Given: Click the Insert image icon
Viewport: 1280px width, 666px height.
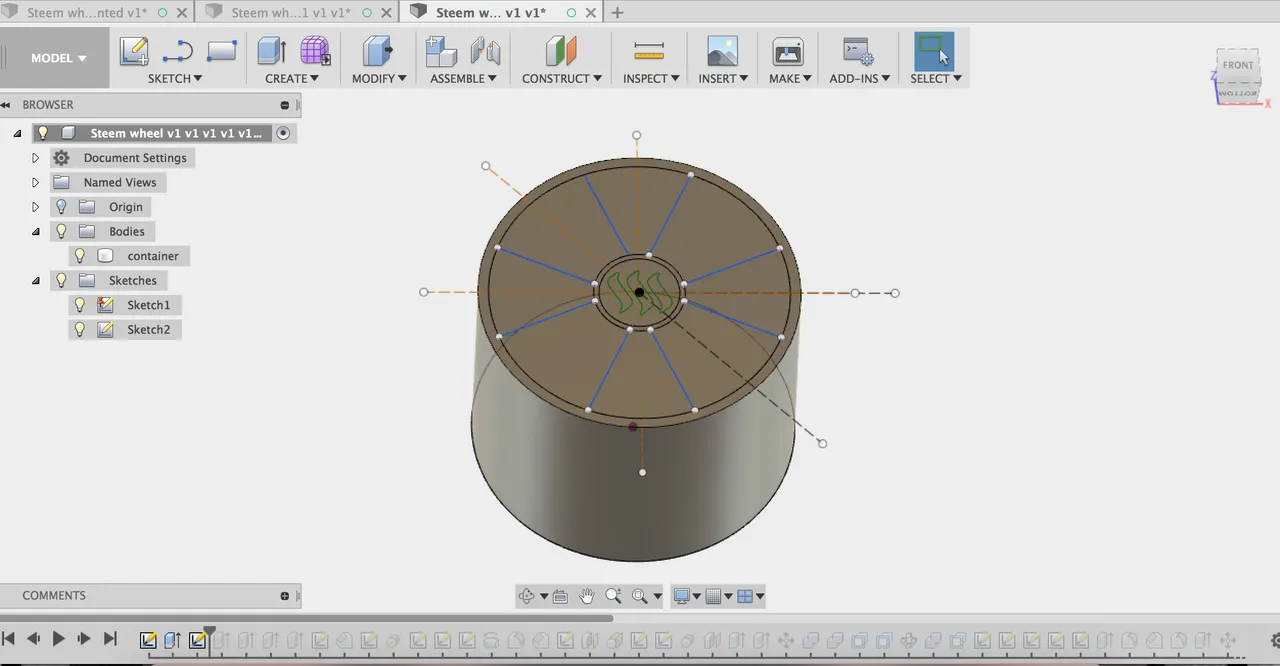Looking at the screenshot, I should [722, 51].
